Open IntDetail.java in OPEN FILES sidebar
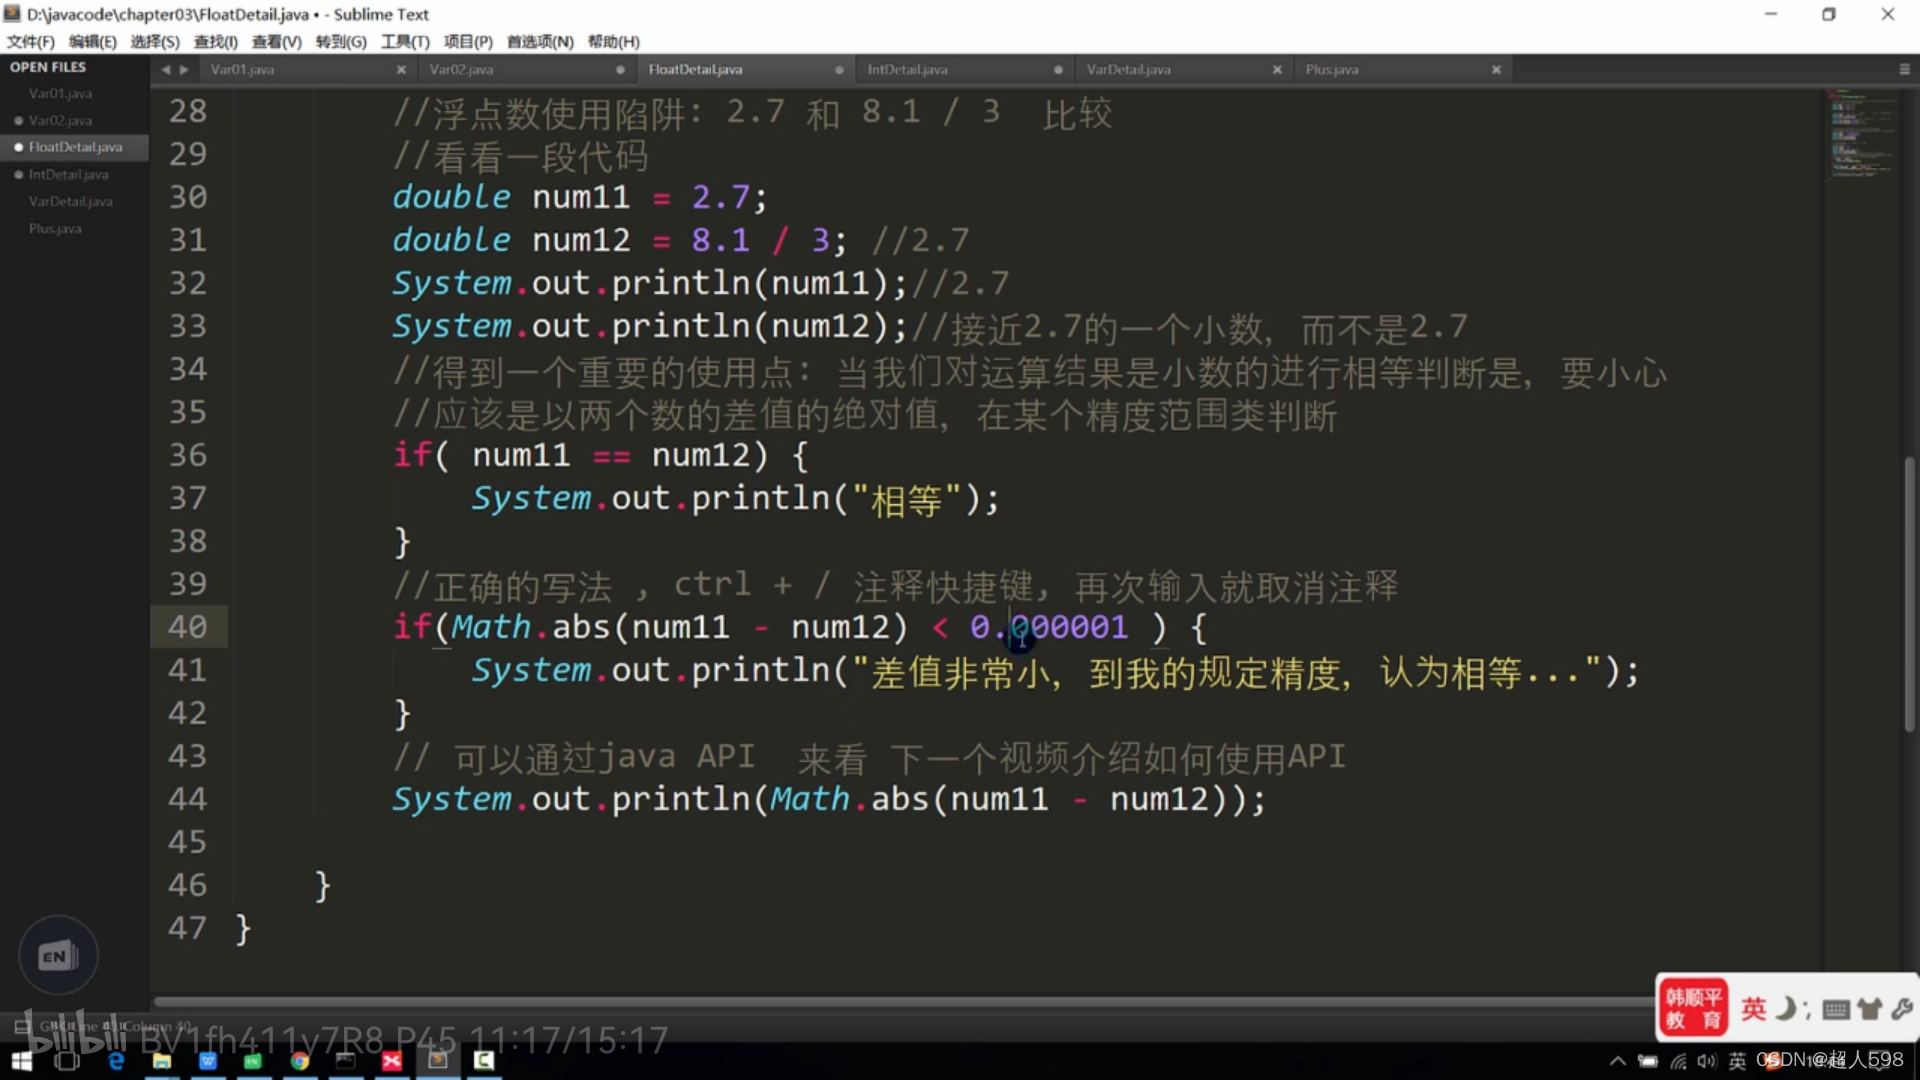The width and height of the screenshot is (1920, 1080). coord(68,174)
